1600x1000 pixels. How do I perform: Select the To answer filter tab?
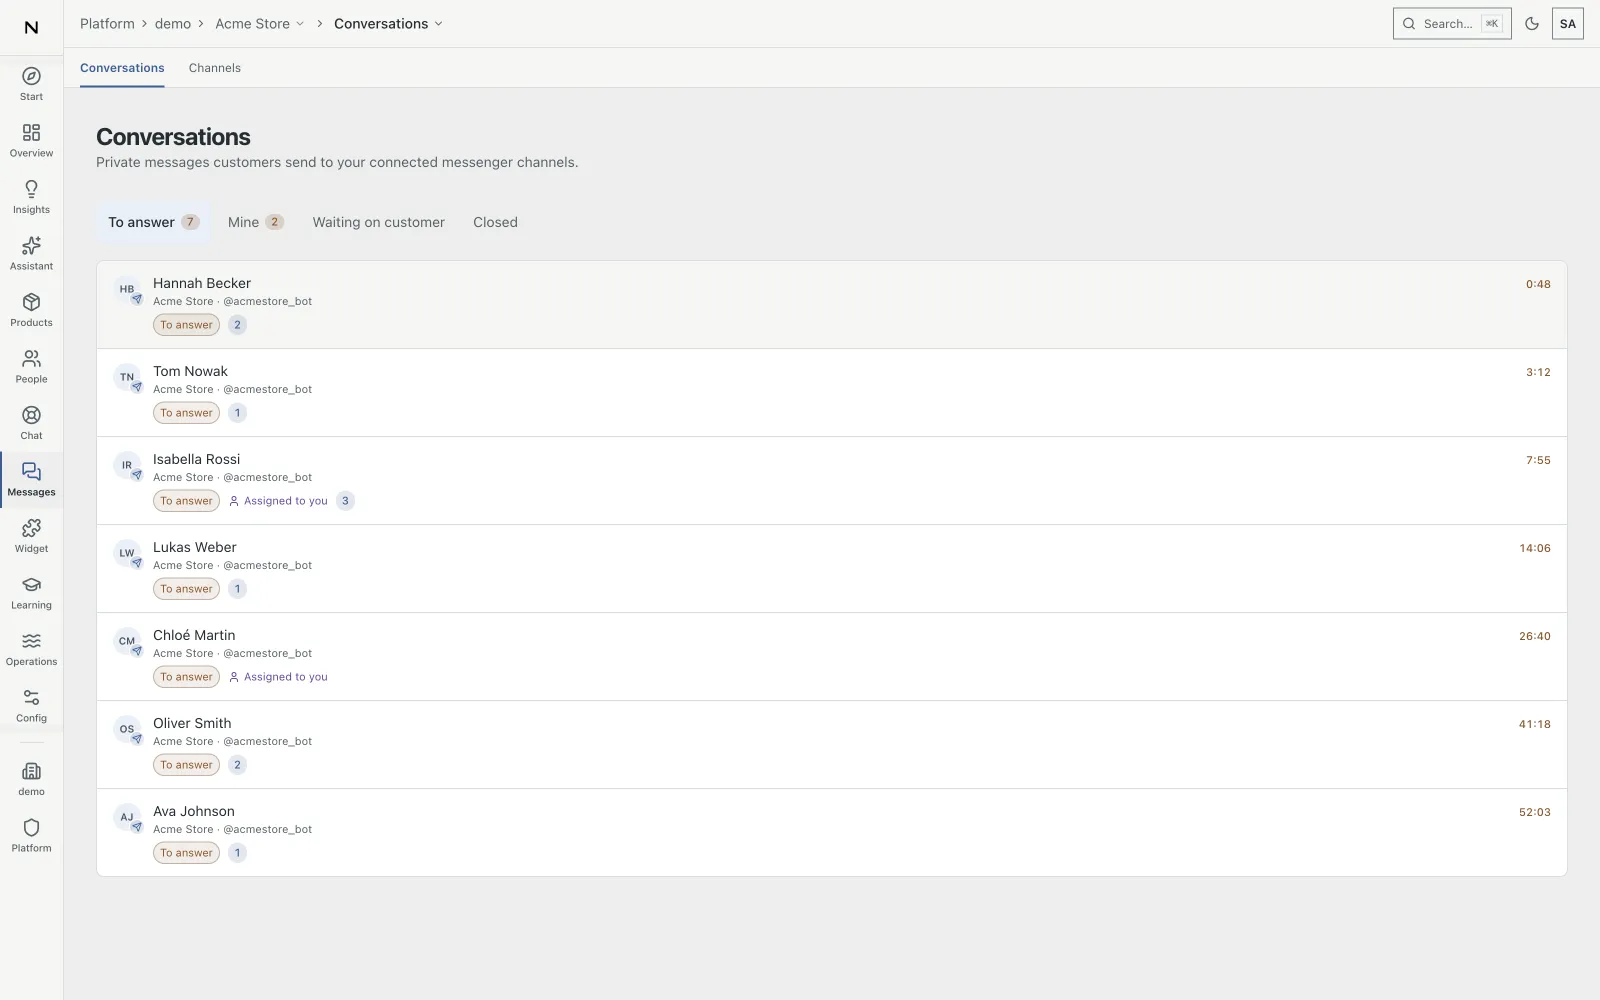point(153,222)
